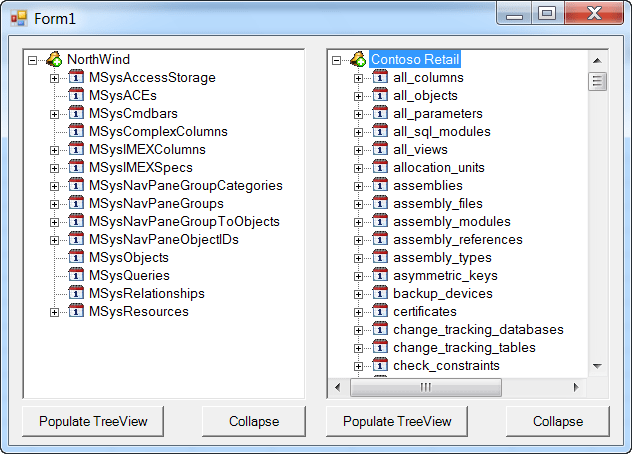Click the scroll down arrow in Contoso tree

click(x=597, y=366)
